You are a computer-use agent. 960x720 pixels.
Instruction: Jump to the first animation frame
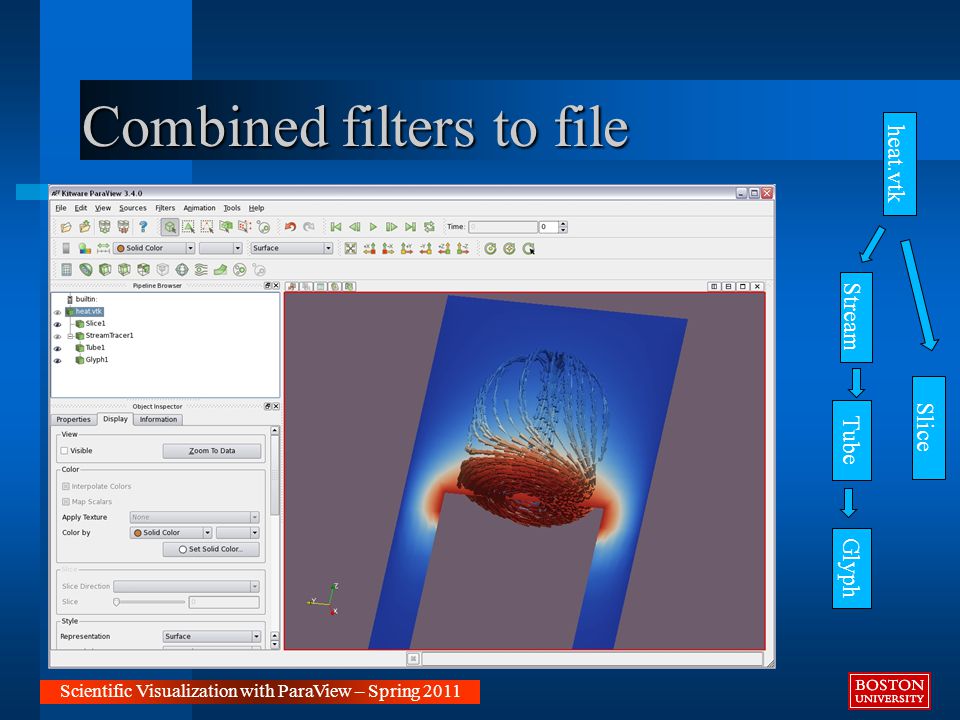336,227
